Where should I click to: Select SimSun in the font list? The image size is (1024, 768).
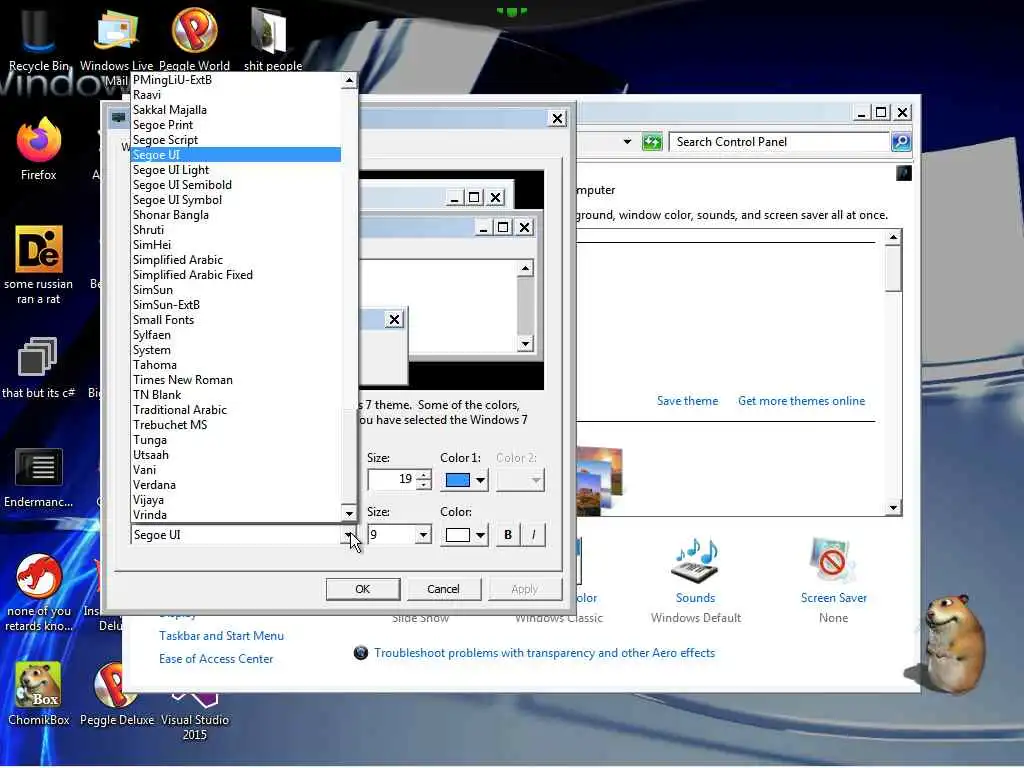(236, 290)
